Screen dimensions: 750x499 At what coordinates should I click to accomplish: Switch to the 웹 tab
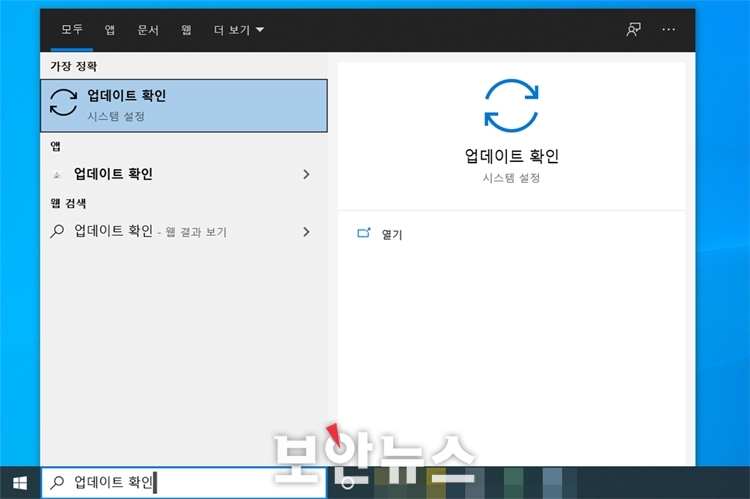[x=186, y=30]
